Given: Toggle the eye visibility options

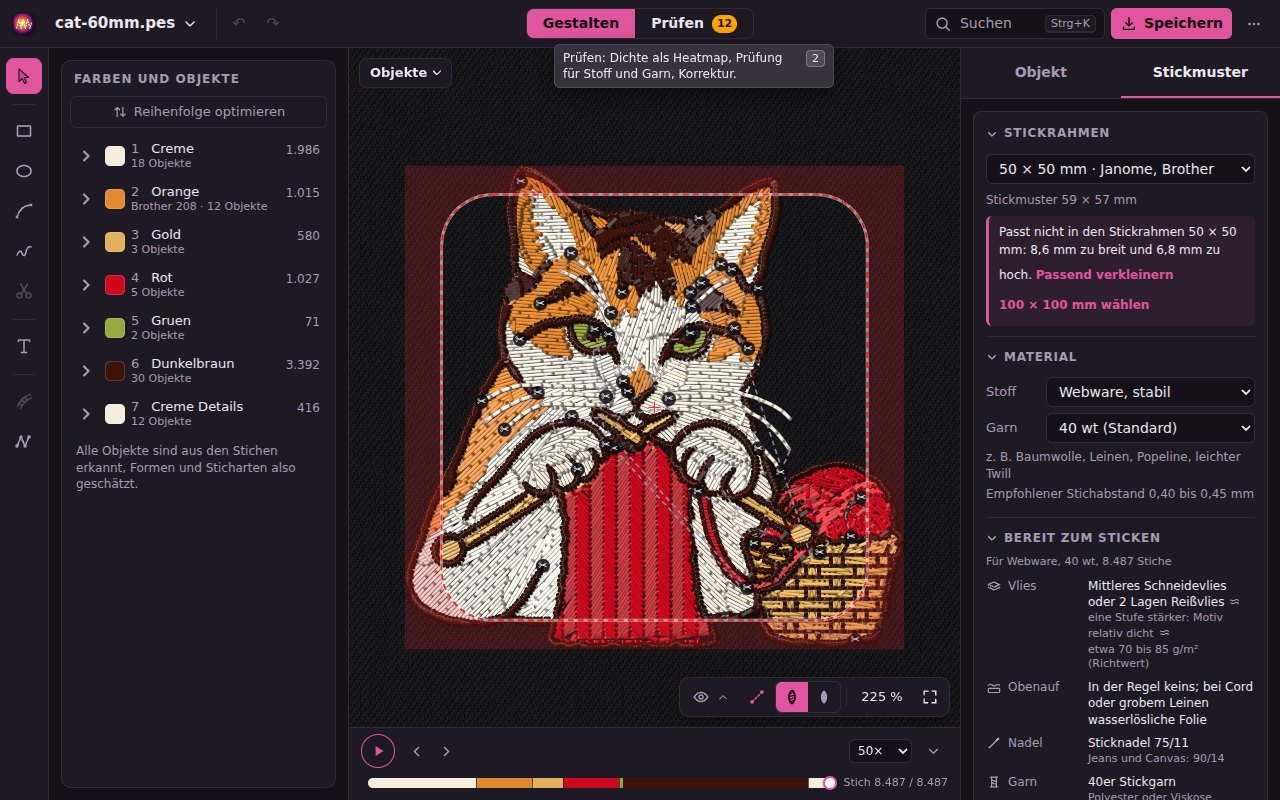Looking at the screenshot, I should tap(701, 697).
